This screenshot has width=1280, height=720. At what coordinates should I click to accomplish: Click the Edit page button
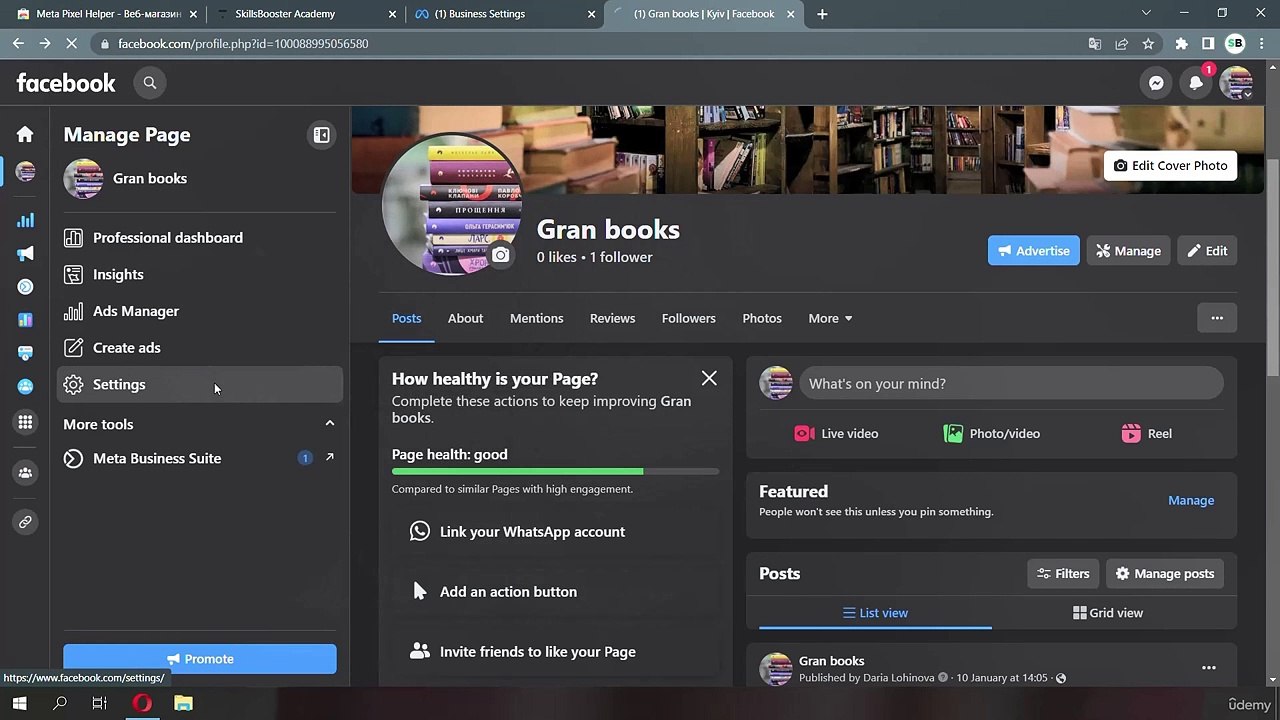click(x=1207, y=251)
